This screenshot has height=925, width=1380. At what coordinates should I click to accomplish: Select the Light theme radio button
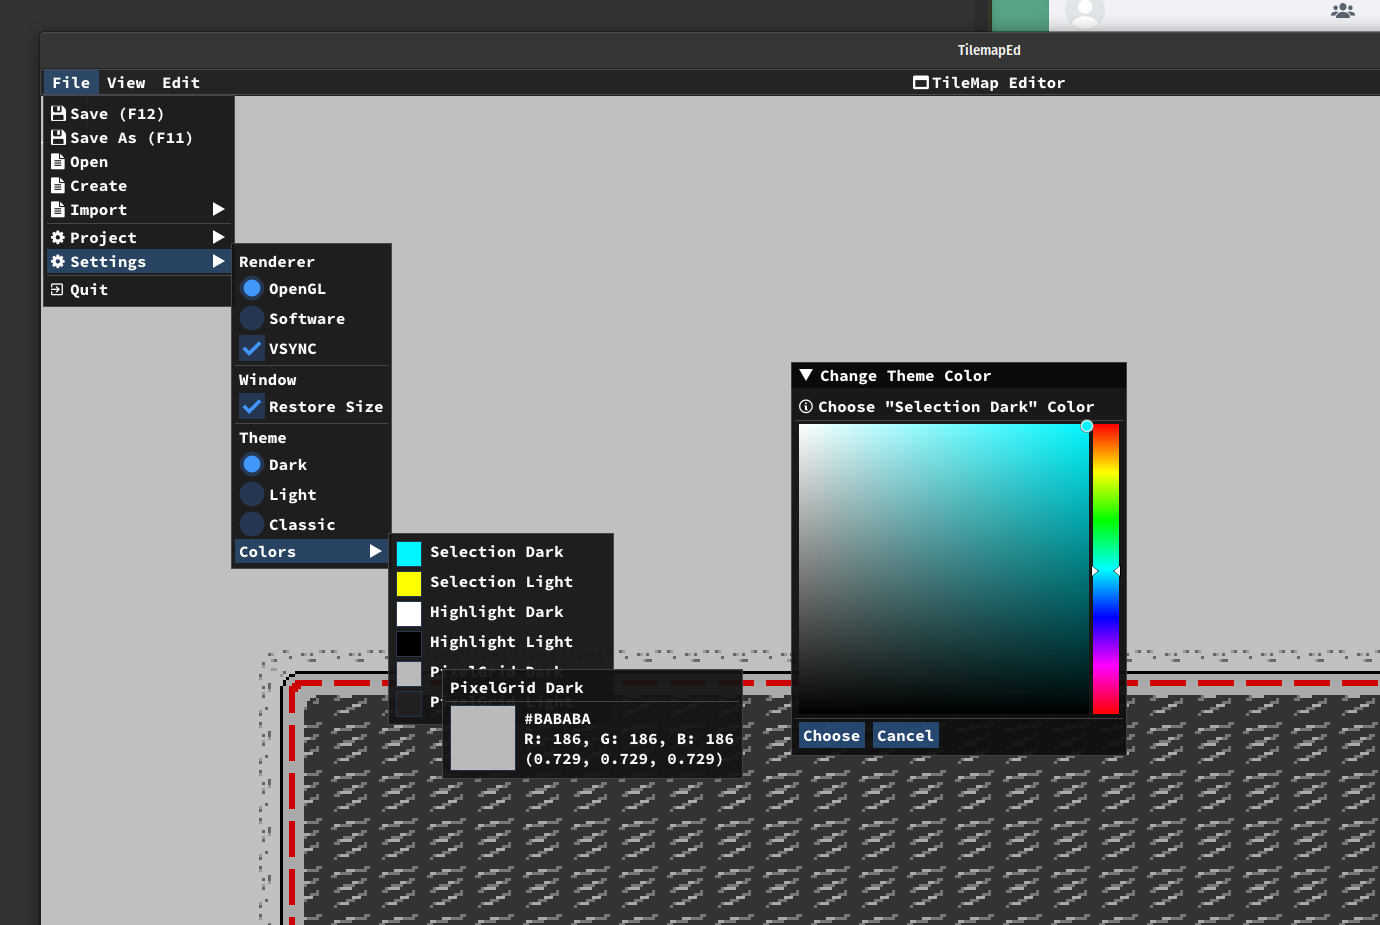252,494
